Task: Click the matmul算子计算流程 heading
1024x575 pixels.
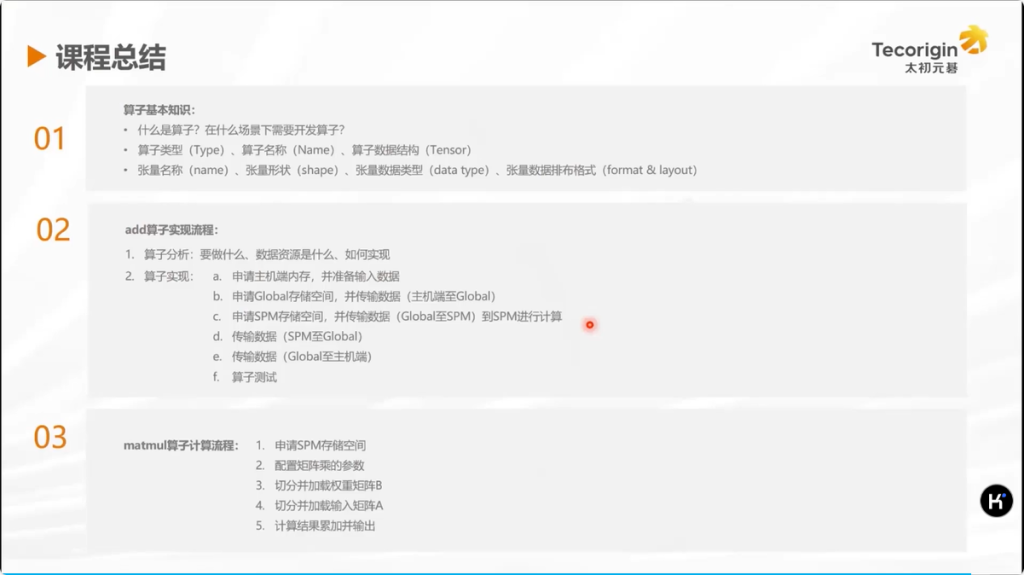Action: [181, 445]
